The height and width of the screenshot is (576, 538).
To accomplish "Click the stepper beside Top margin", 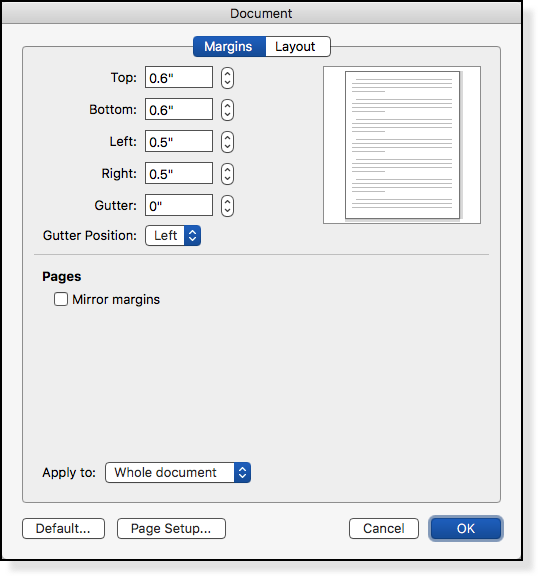I will [x=227, y=78].
